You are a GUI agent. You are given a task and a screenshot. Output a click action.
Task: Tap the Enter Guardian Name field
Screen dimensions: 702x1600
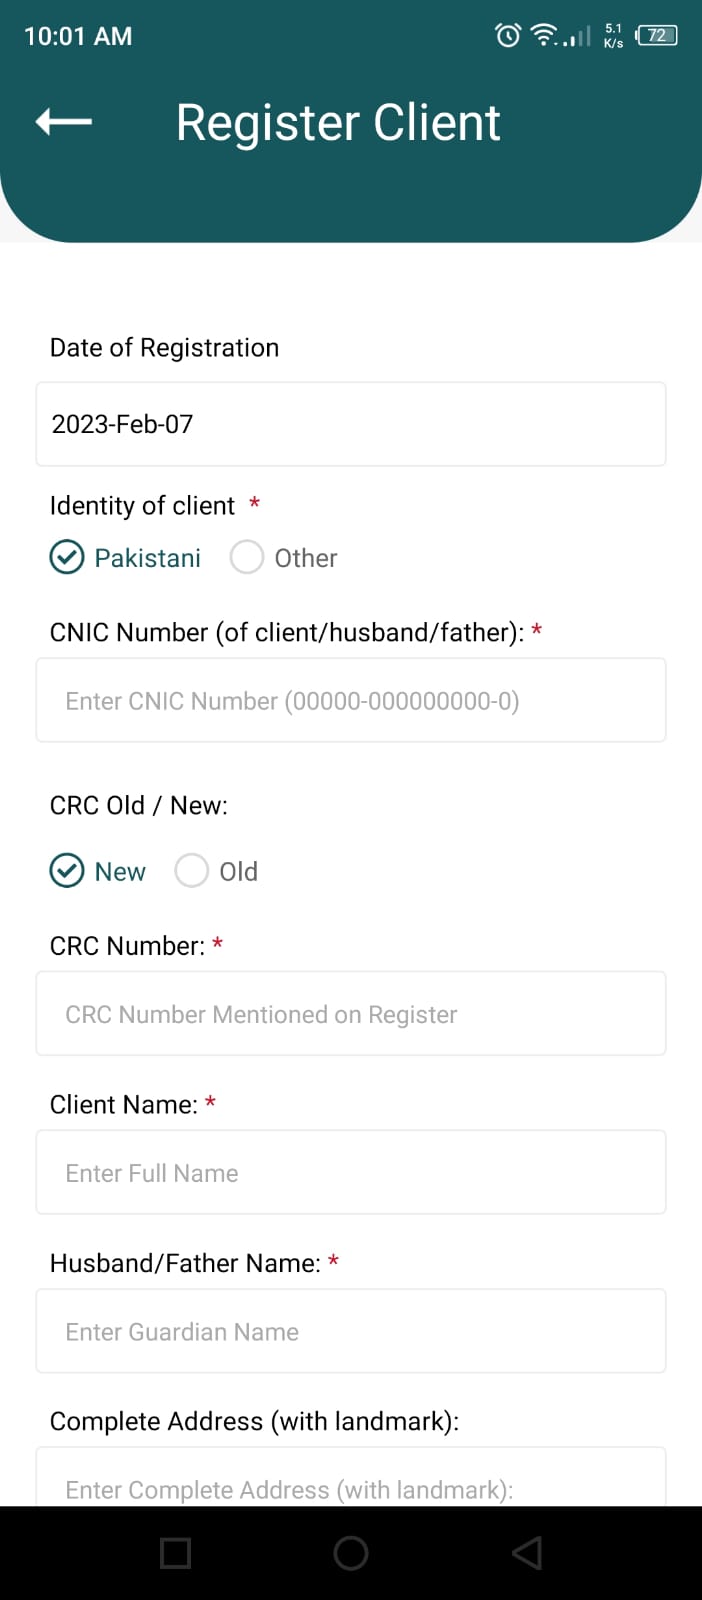[351, 1331]
